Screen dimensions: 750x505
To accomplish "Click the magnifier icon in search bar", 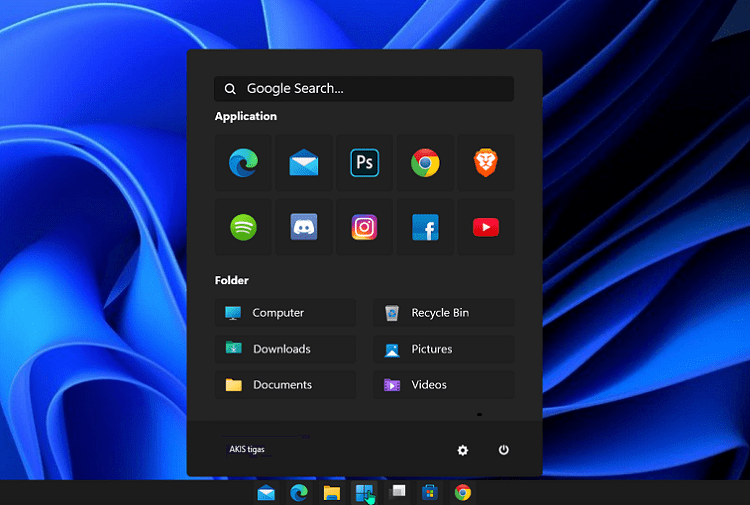I will point(230,89).
